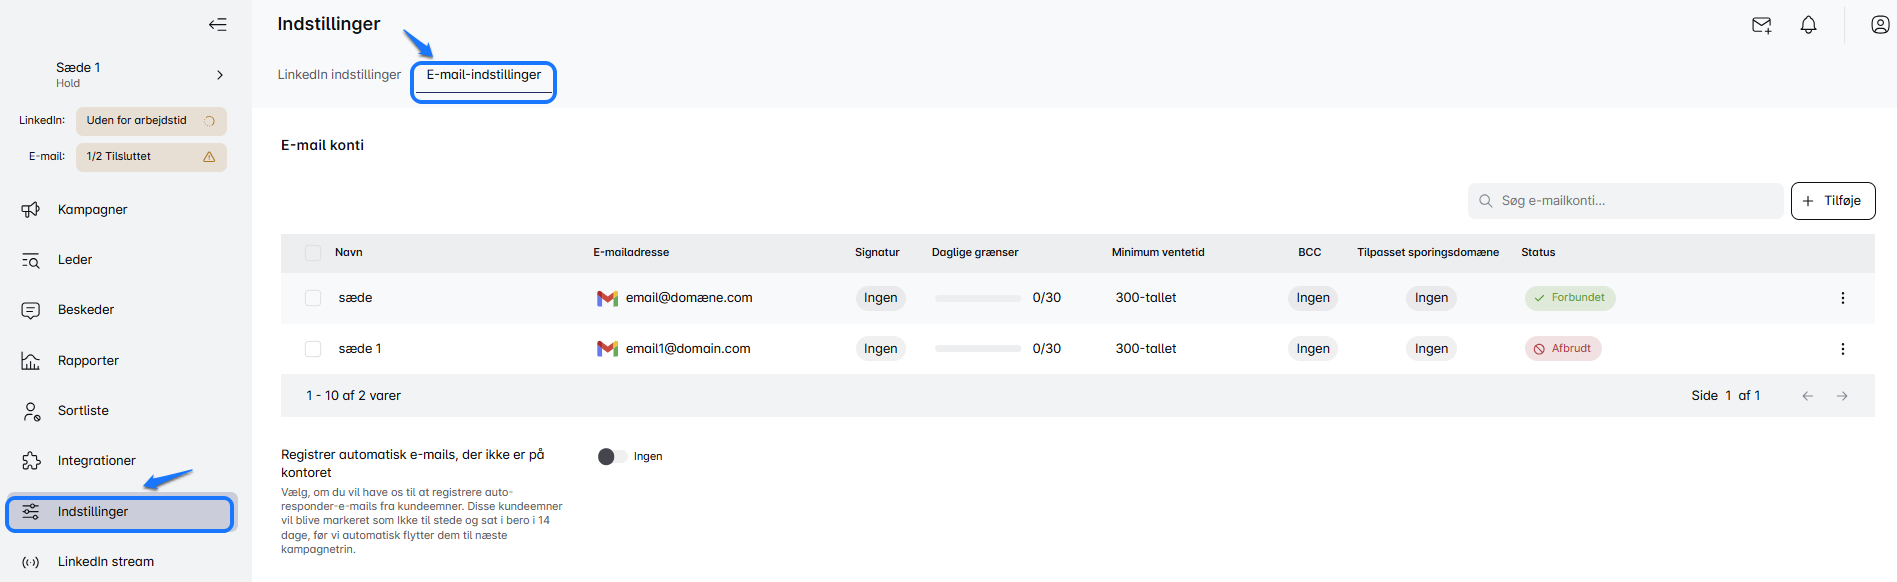1897x582 pixels.
Task: Select all email accounts via header checkbox
Action: [x=313, y=253]
